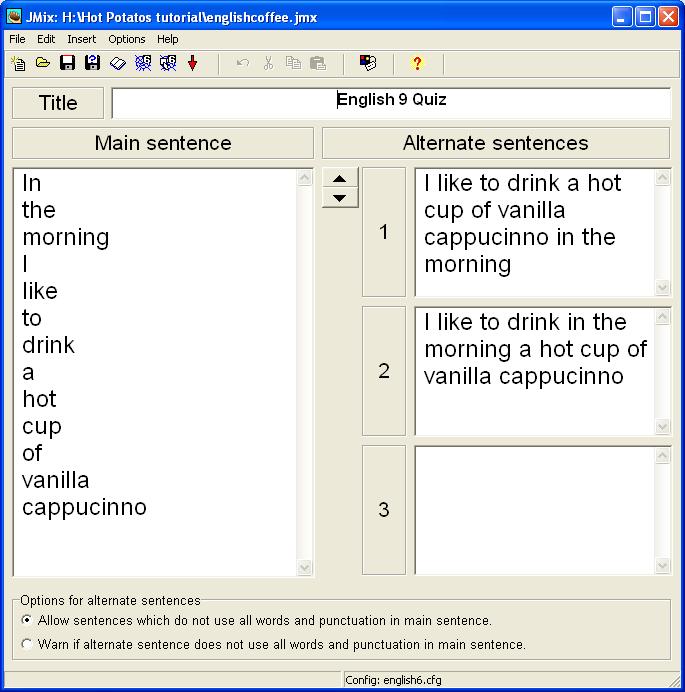This screenshot has width=685, height=692.
Task: Click the Cut scissors icon
Action: (268, 63)
